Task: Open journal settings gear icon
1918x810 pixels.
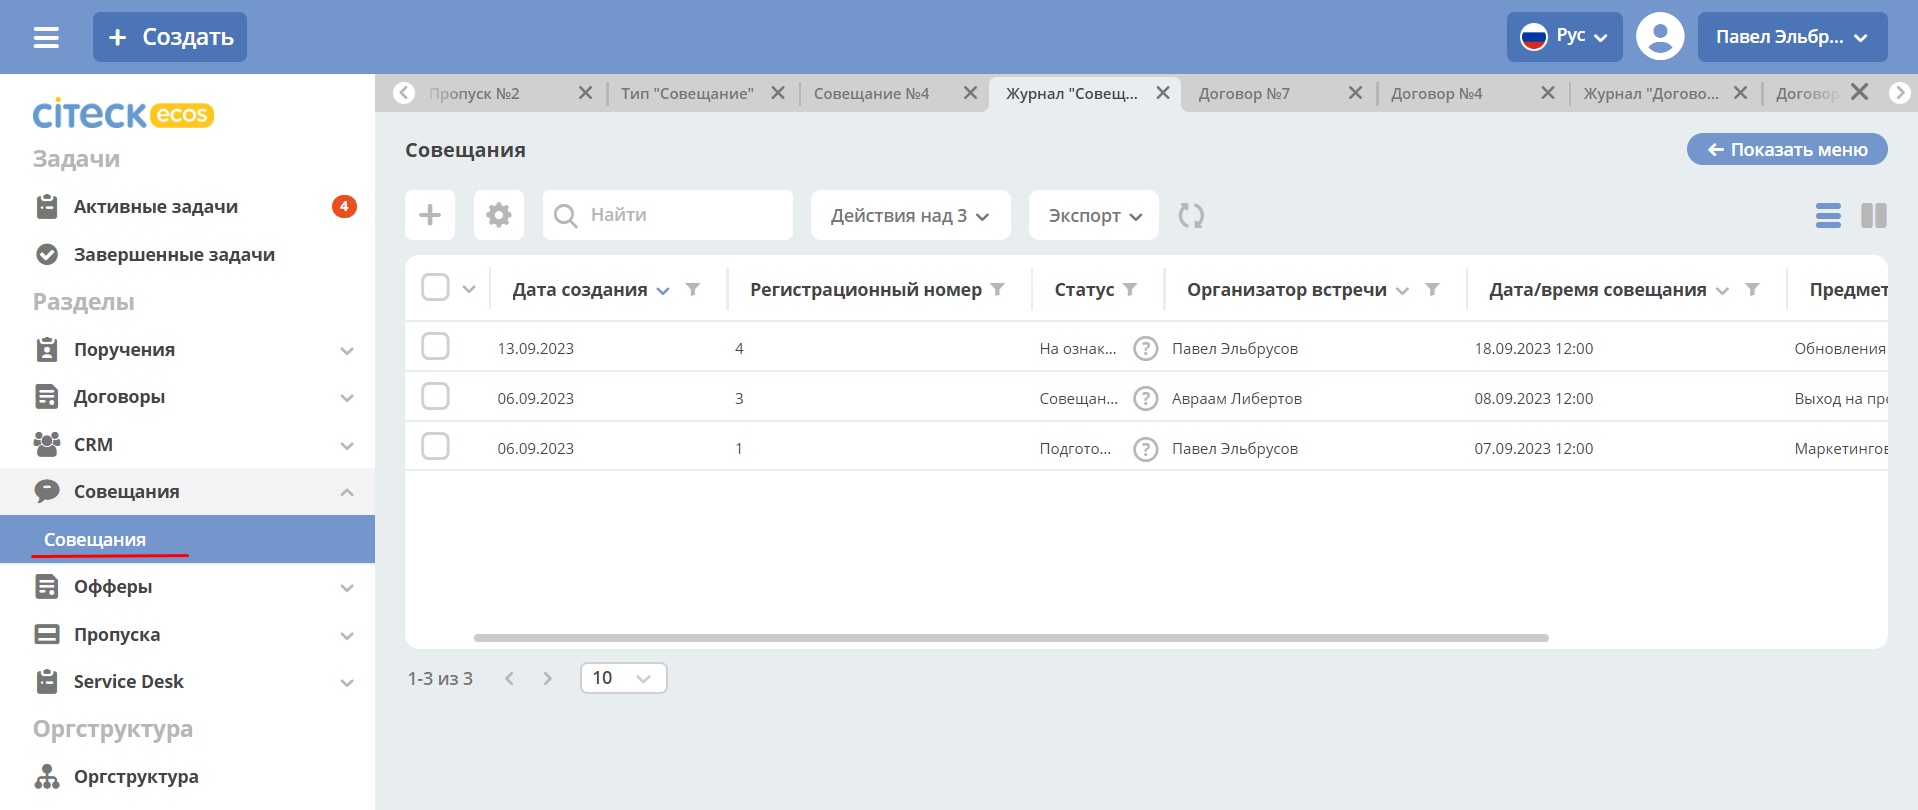Action: [498, 215]
